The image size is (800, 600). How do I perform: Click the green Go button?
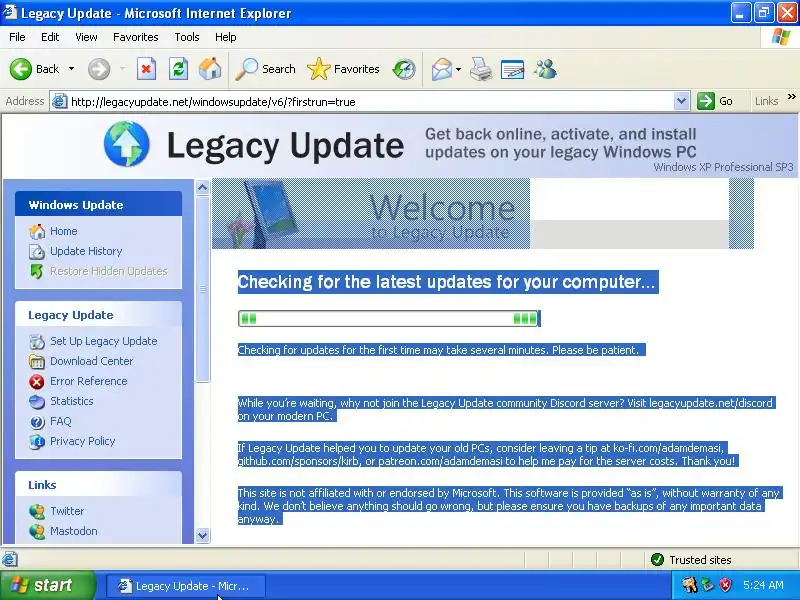point(715,101)
